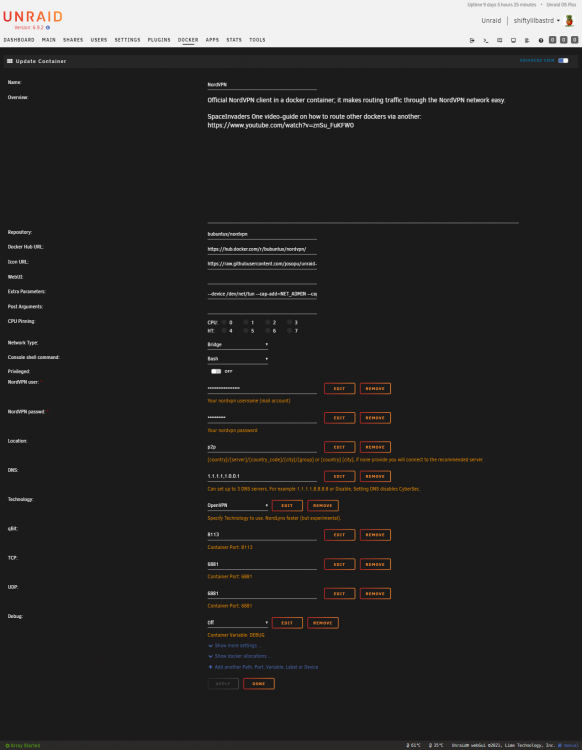Click Edit for NordVPN user

(340, 388)
